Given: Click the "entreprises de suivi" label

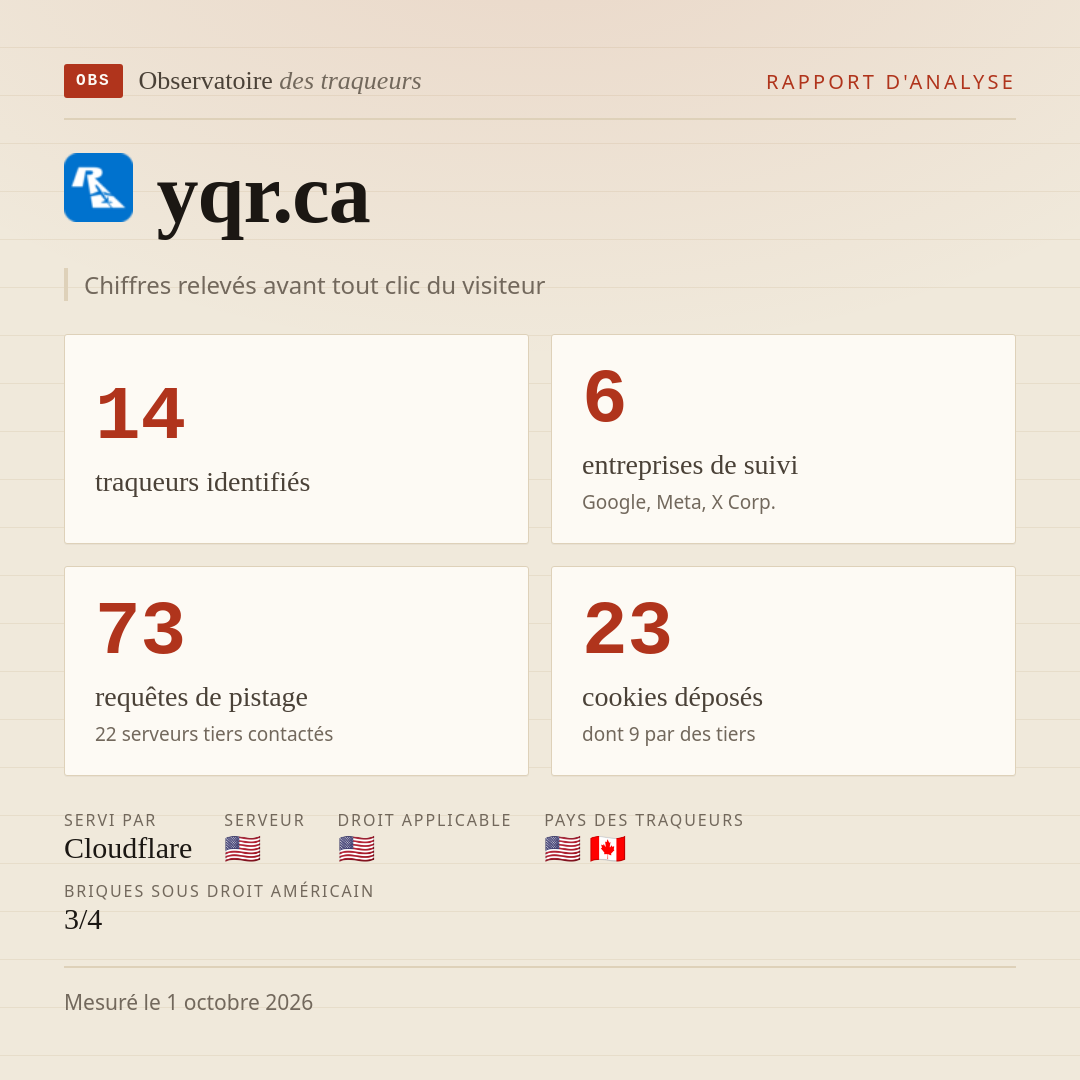Looking at the screenshot, I should pyautogui.click(x=689, y=466).
